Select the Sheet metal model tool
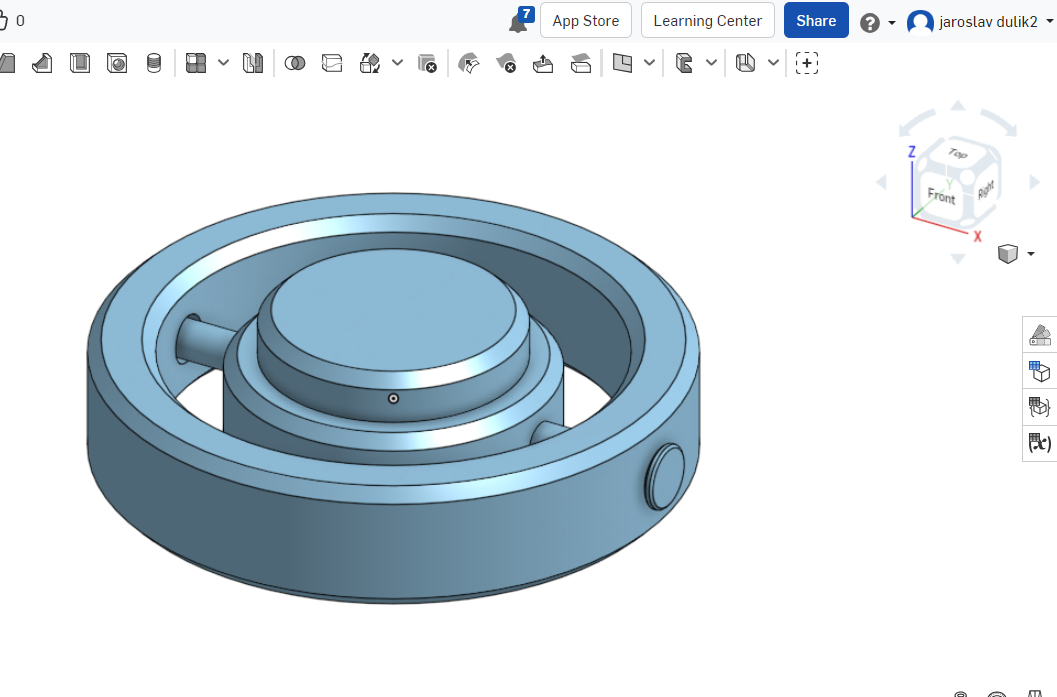The image size is (1057, 697). [745, 63]
